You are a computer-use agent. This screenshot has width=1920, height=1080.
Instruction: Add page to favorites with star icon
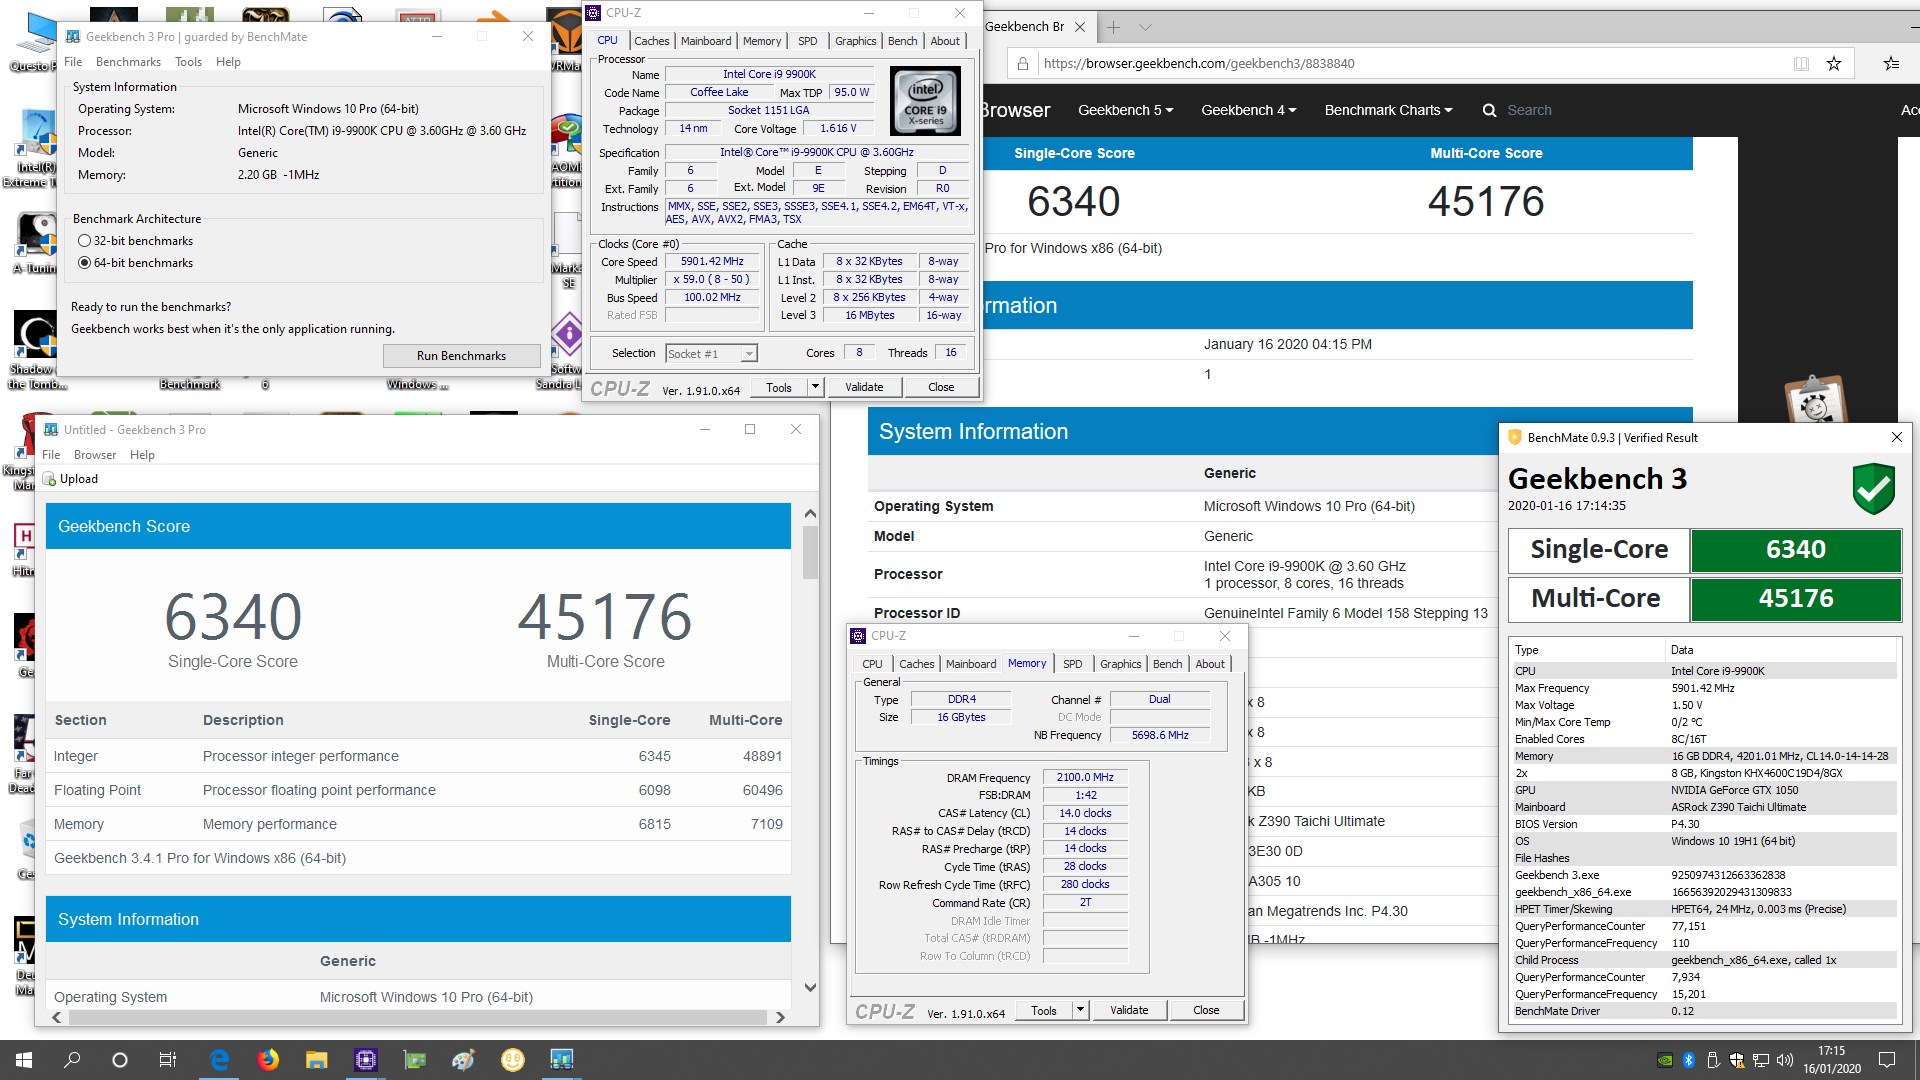coord(1834,63)
